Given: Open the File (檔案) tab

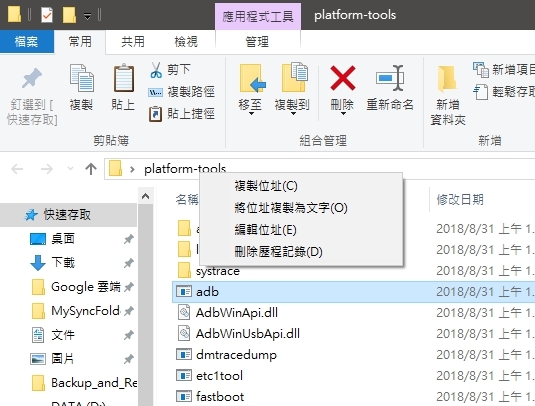Looking at the screenshot, I should click(26, 42).
